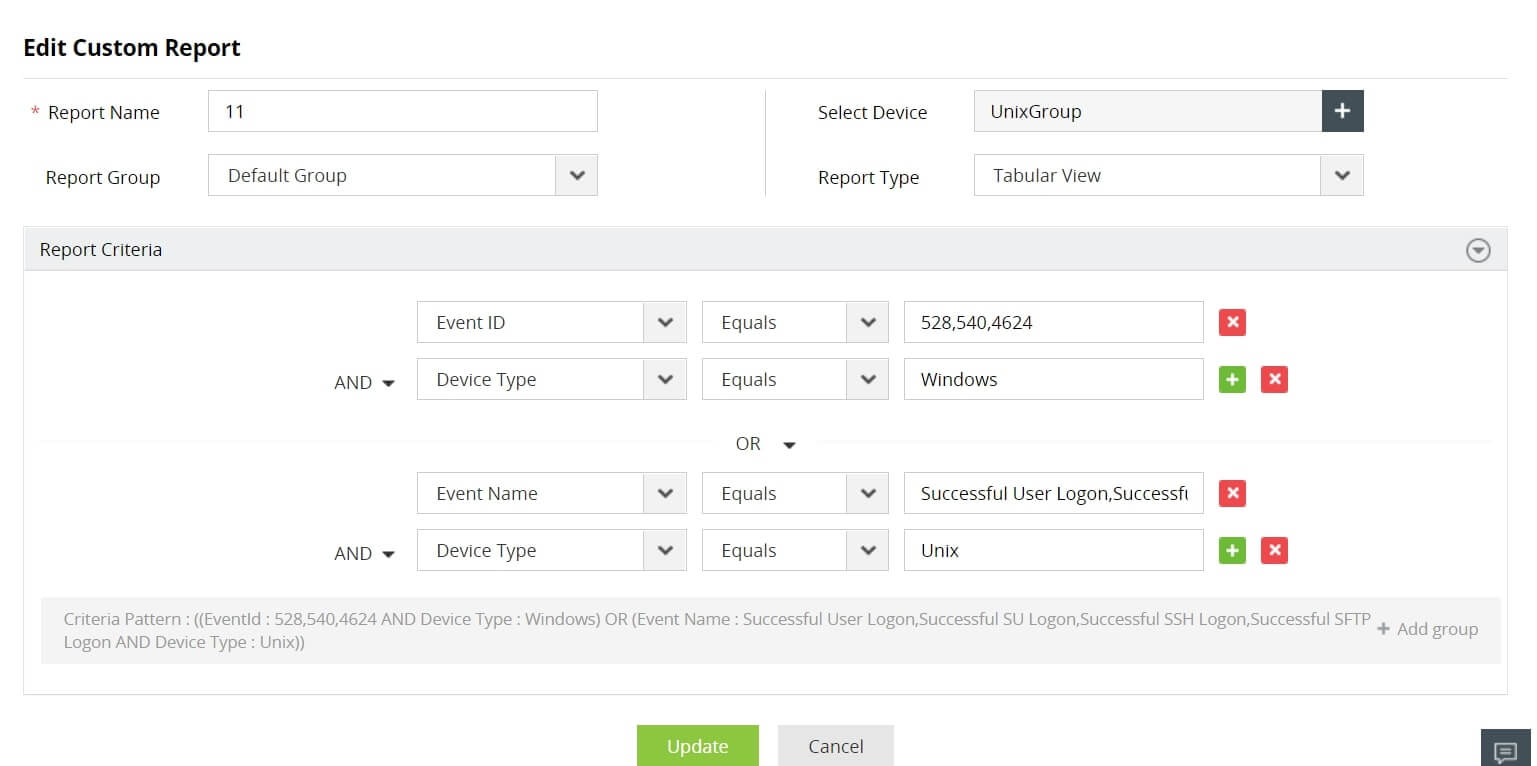Open the Equals dropdown for Event Name
Image resolution: width=1537 pixels, height=766 pixels.
(x=866, y=494)
